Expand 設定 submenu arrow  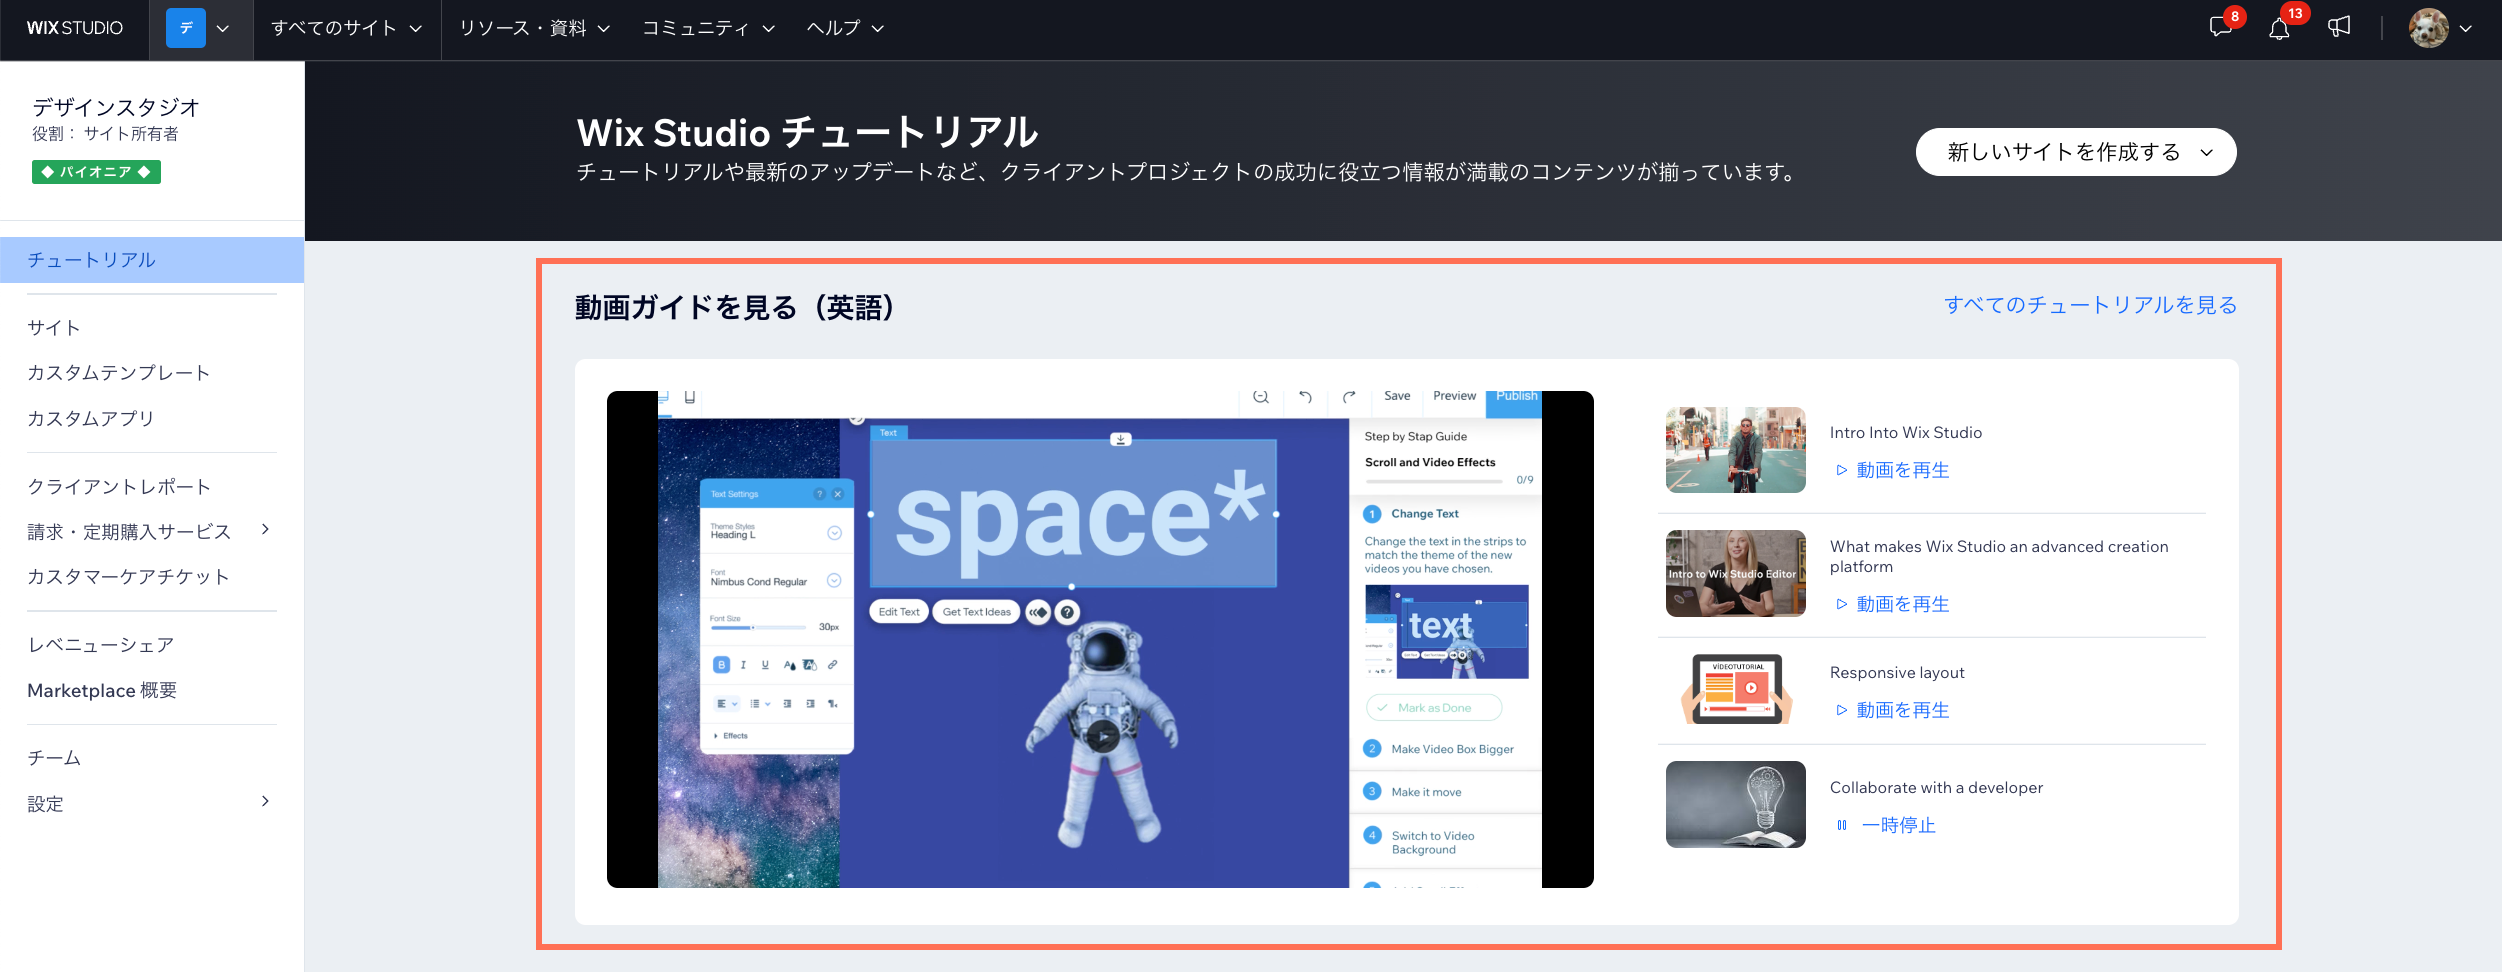coord(265,801)
